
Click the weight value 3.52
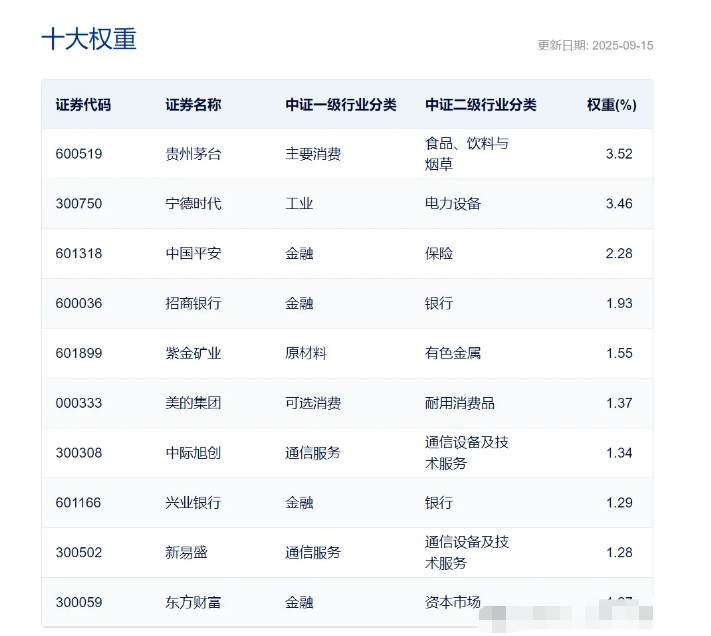(619, 154)
